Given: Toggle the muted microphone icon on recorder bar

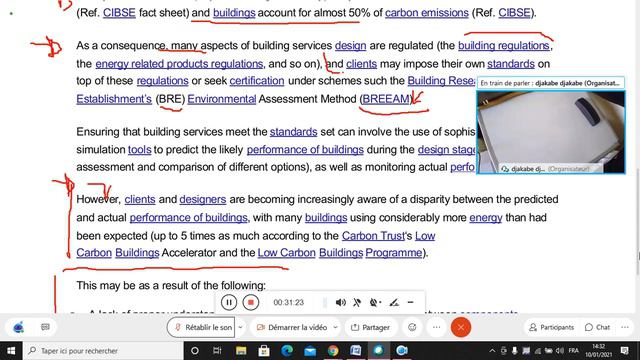Looking at the screenshot, I should tap(357, 302).
